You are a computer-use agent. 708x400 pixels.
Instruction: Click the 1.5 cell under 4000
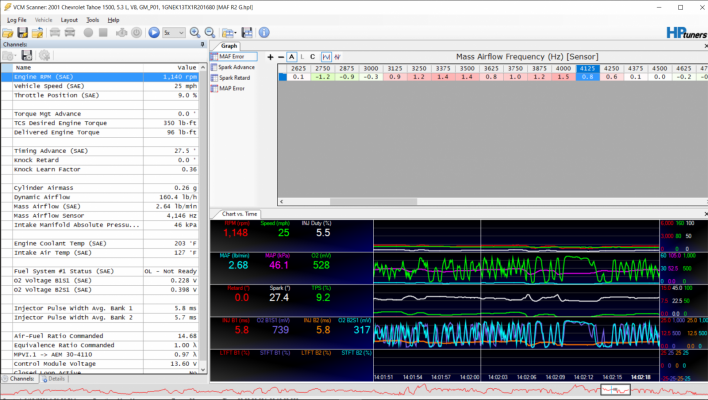[x=563, y=77]
